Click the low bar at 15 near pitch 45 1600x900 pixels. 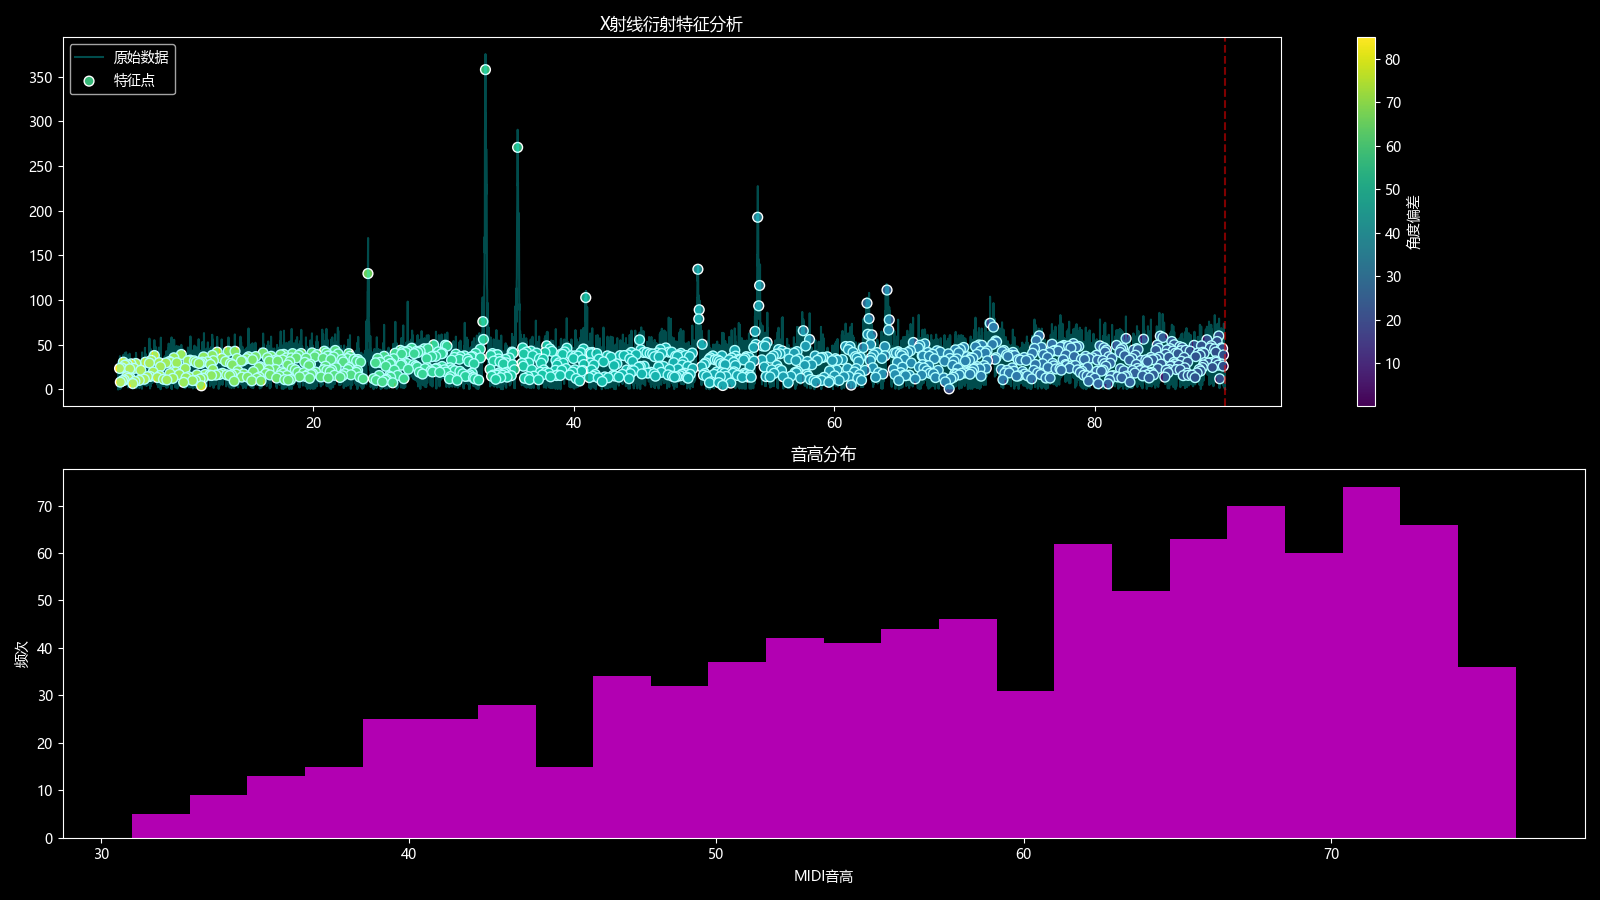coord(564,802)
